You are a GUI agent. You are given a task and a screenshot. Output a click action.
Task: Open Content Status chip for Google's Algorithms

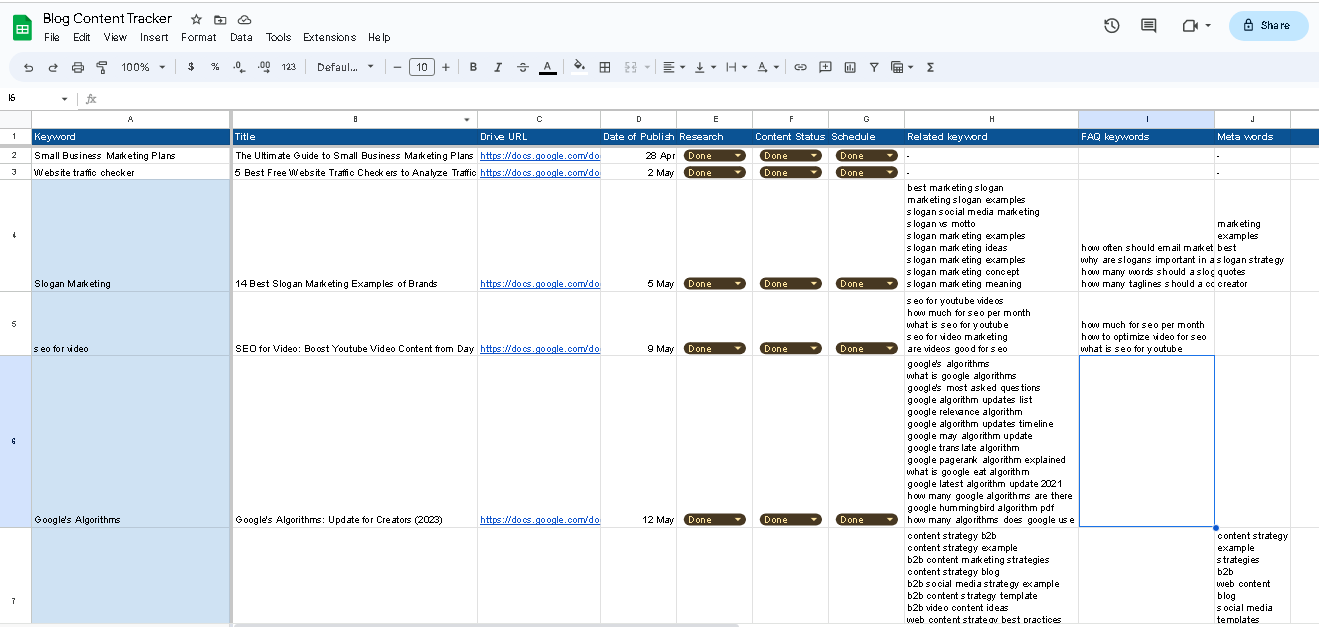coord(790,520)
